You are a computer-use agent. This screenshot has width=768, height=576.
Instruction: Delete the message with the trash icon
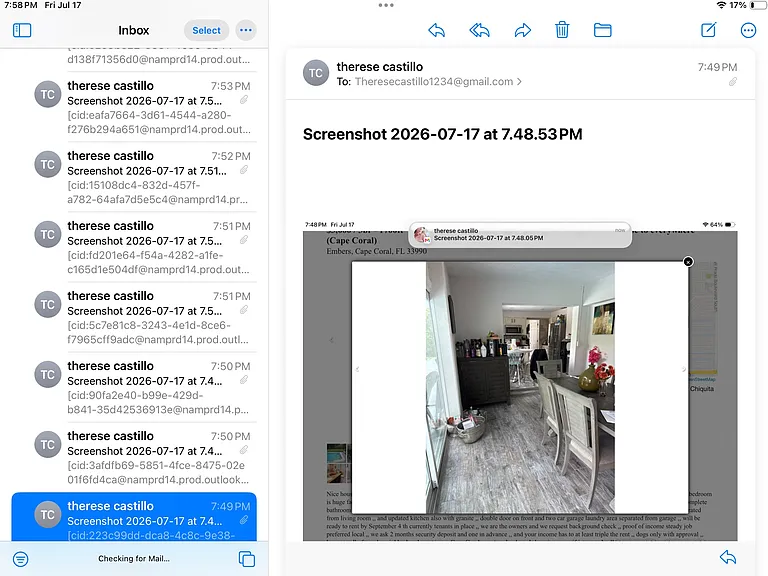click(x=562, y=30)
